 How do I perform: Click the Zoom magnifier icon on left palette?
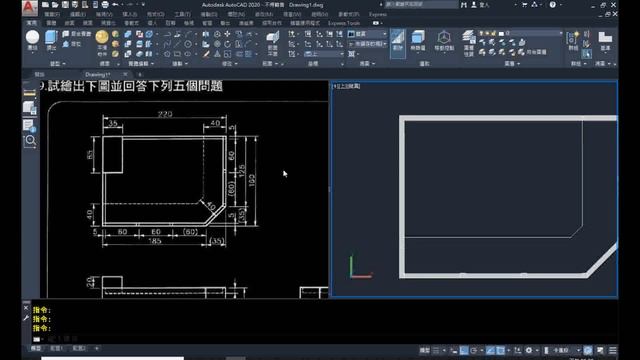point(30,141)
